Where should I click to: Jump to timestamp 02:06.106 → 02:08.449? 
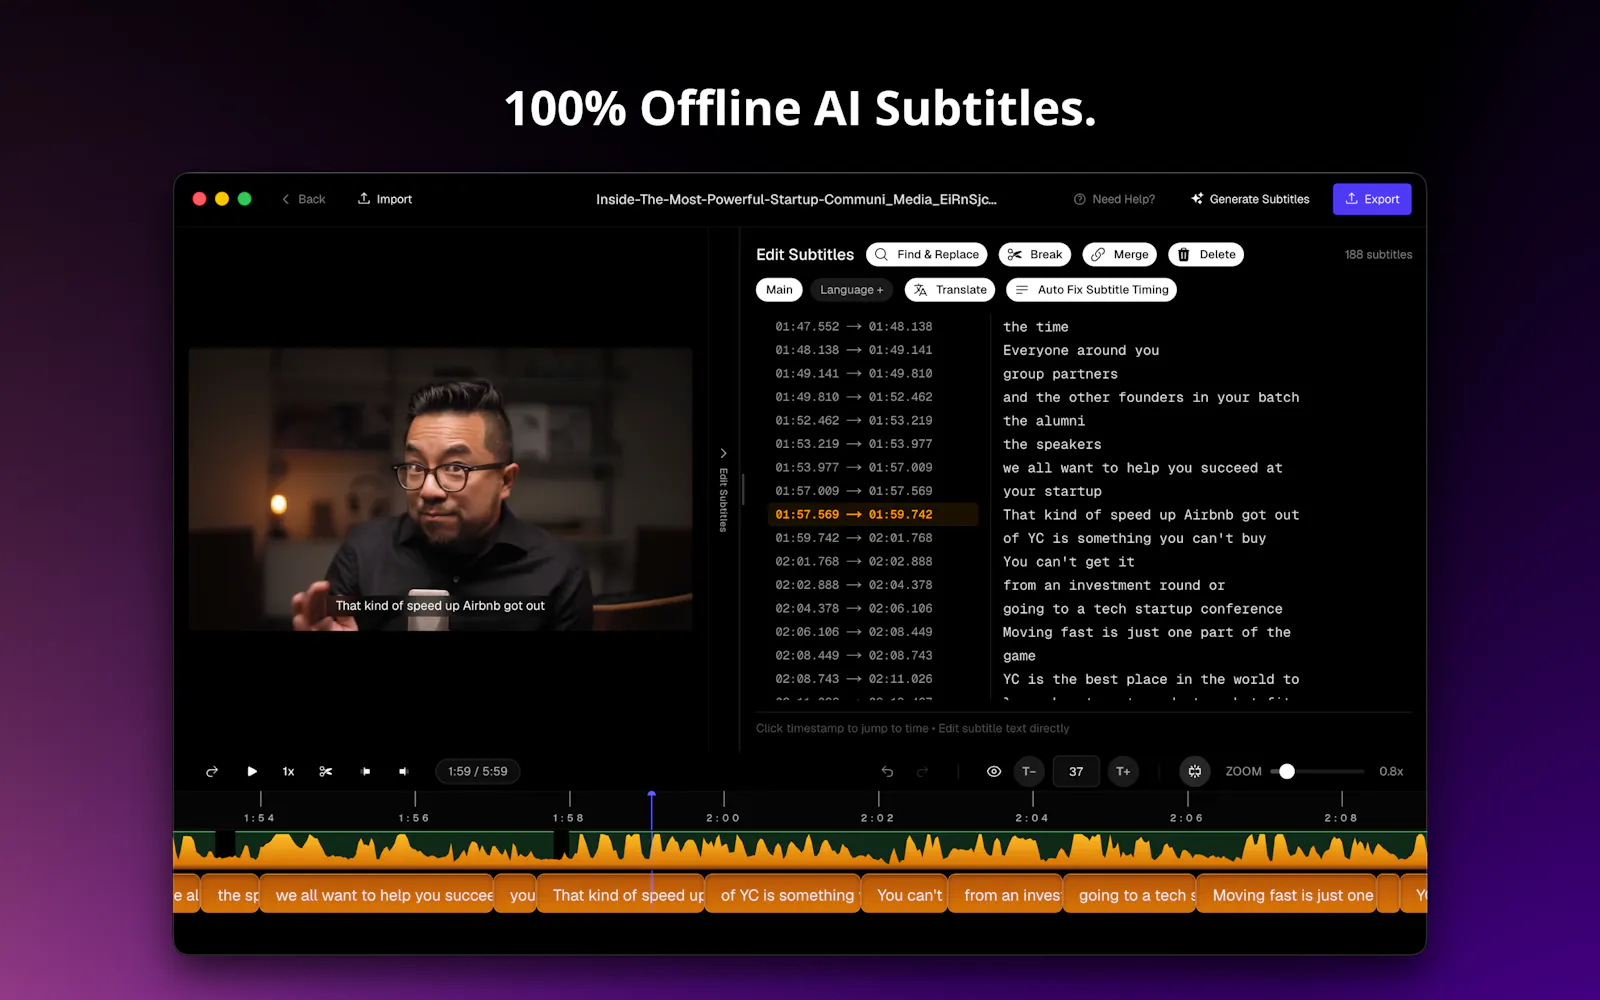click(x=854, y=632)
